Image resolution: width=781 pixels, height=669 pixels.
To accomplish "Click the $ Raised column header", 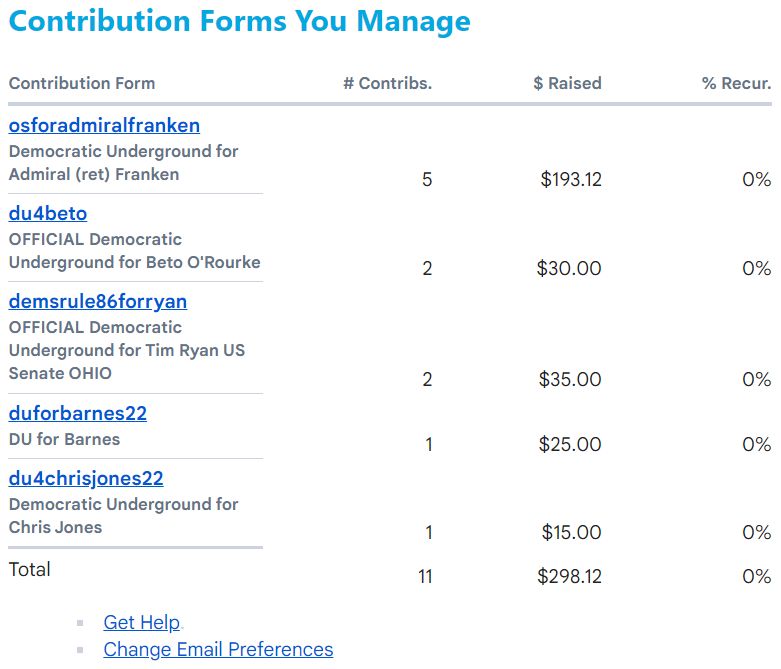I will point(567,83).
